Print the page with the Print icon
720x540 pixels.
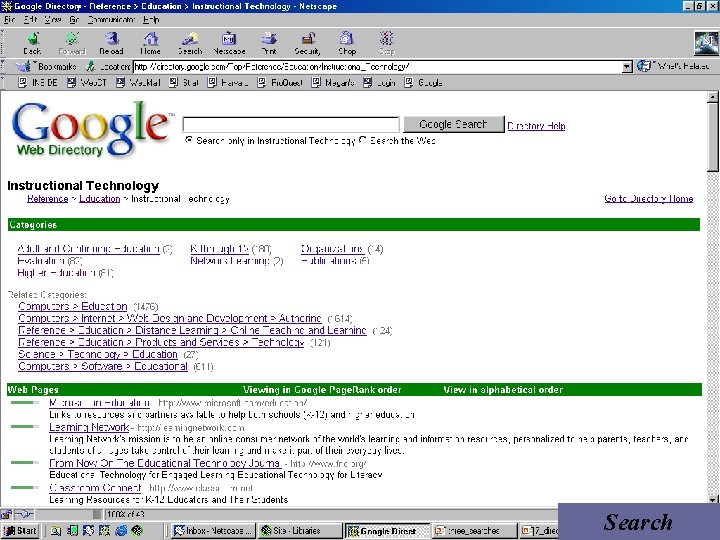pos(269,43)
